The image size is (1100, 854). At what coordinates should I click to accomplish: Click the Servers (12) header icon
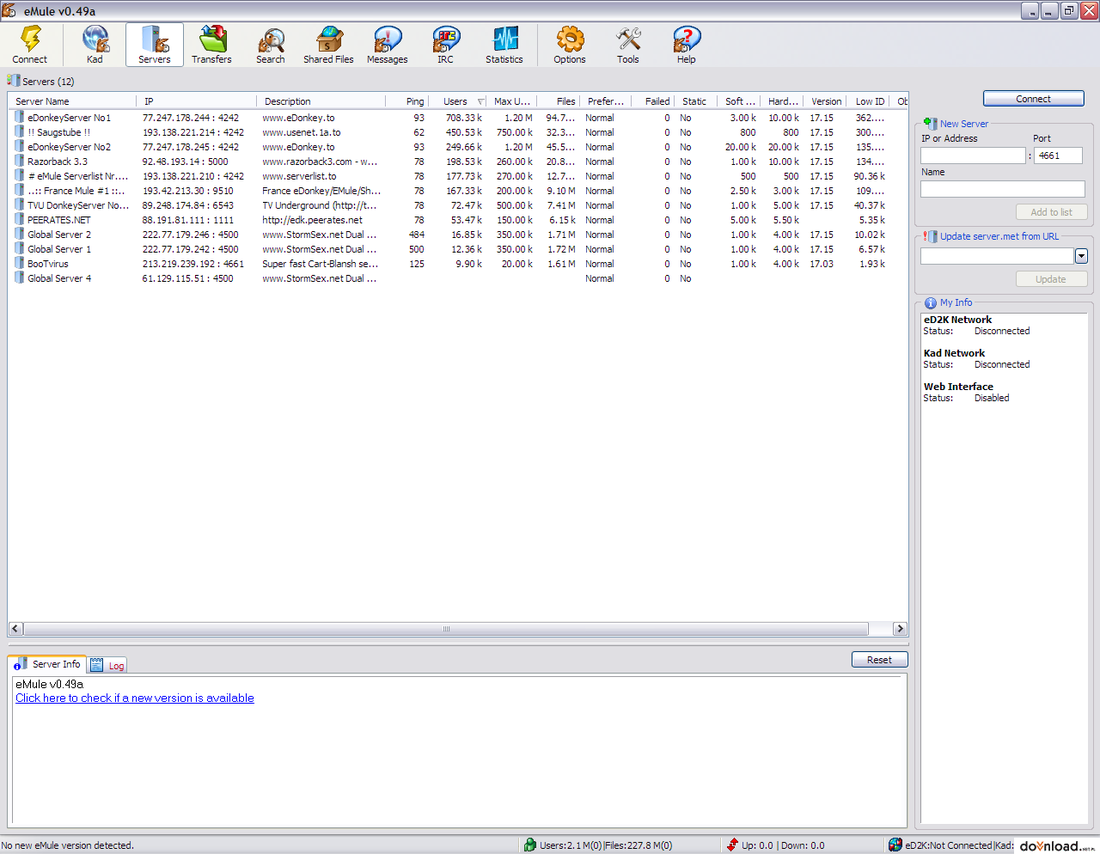tap(13, 81)
